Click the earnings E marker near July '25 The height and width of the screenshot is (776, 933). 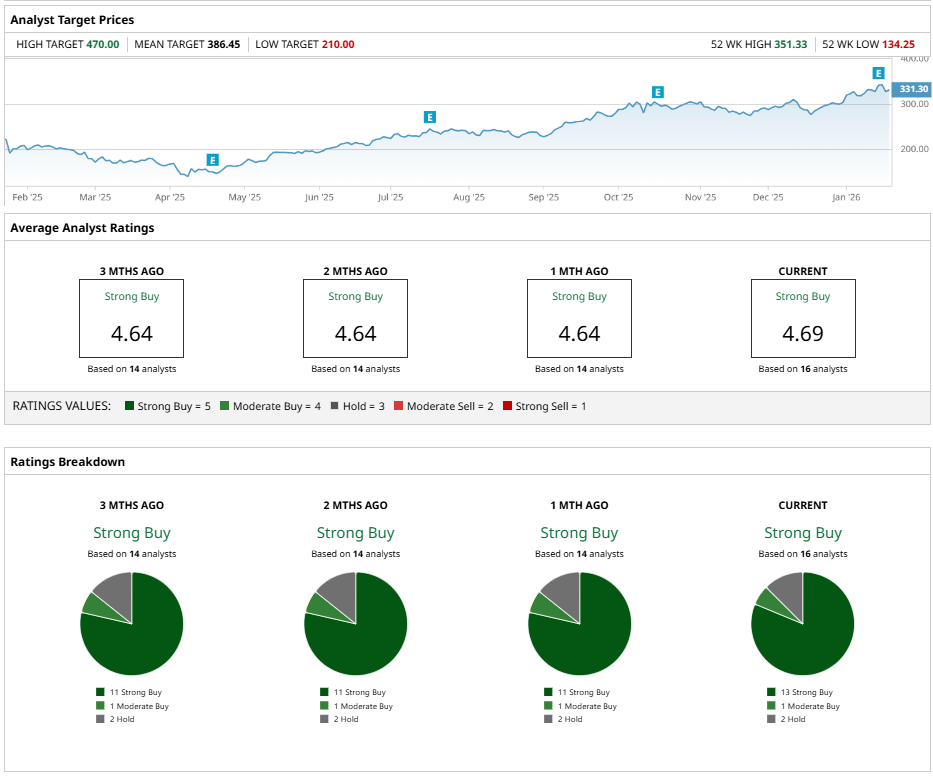tap(430, 117)
